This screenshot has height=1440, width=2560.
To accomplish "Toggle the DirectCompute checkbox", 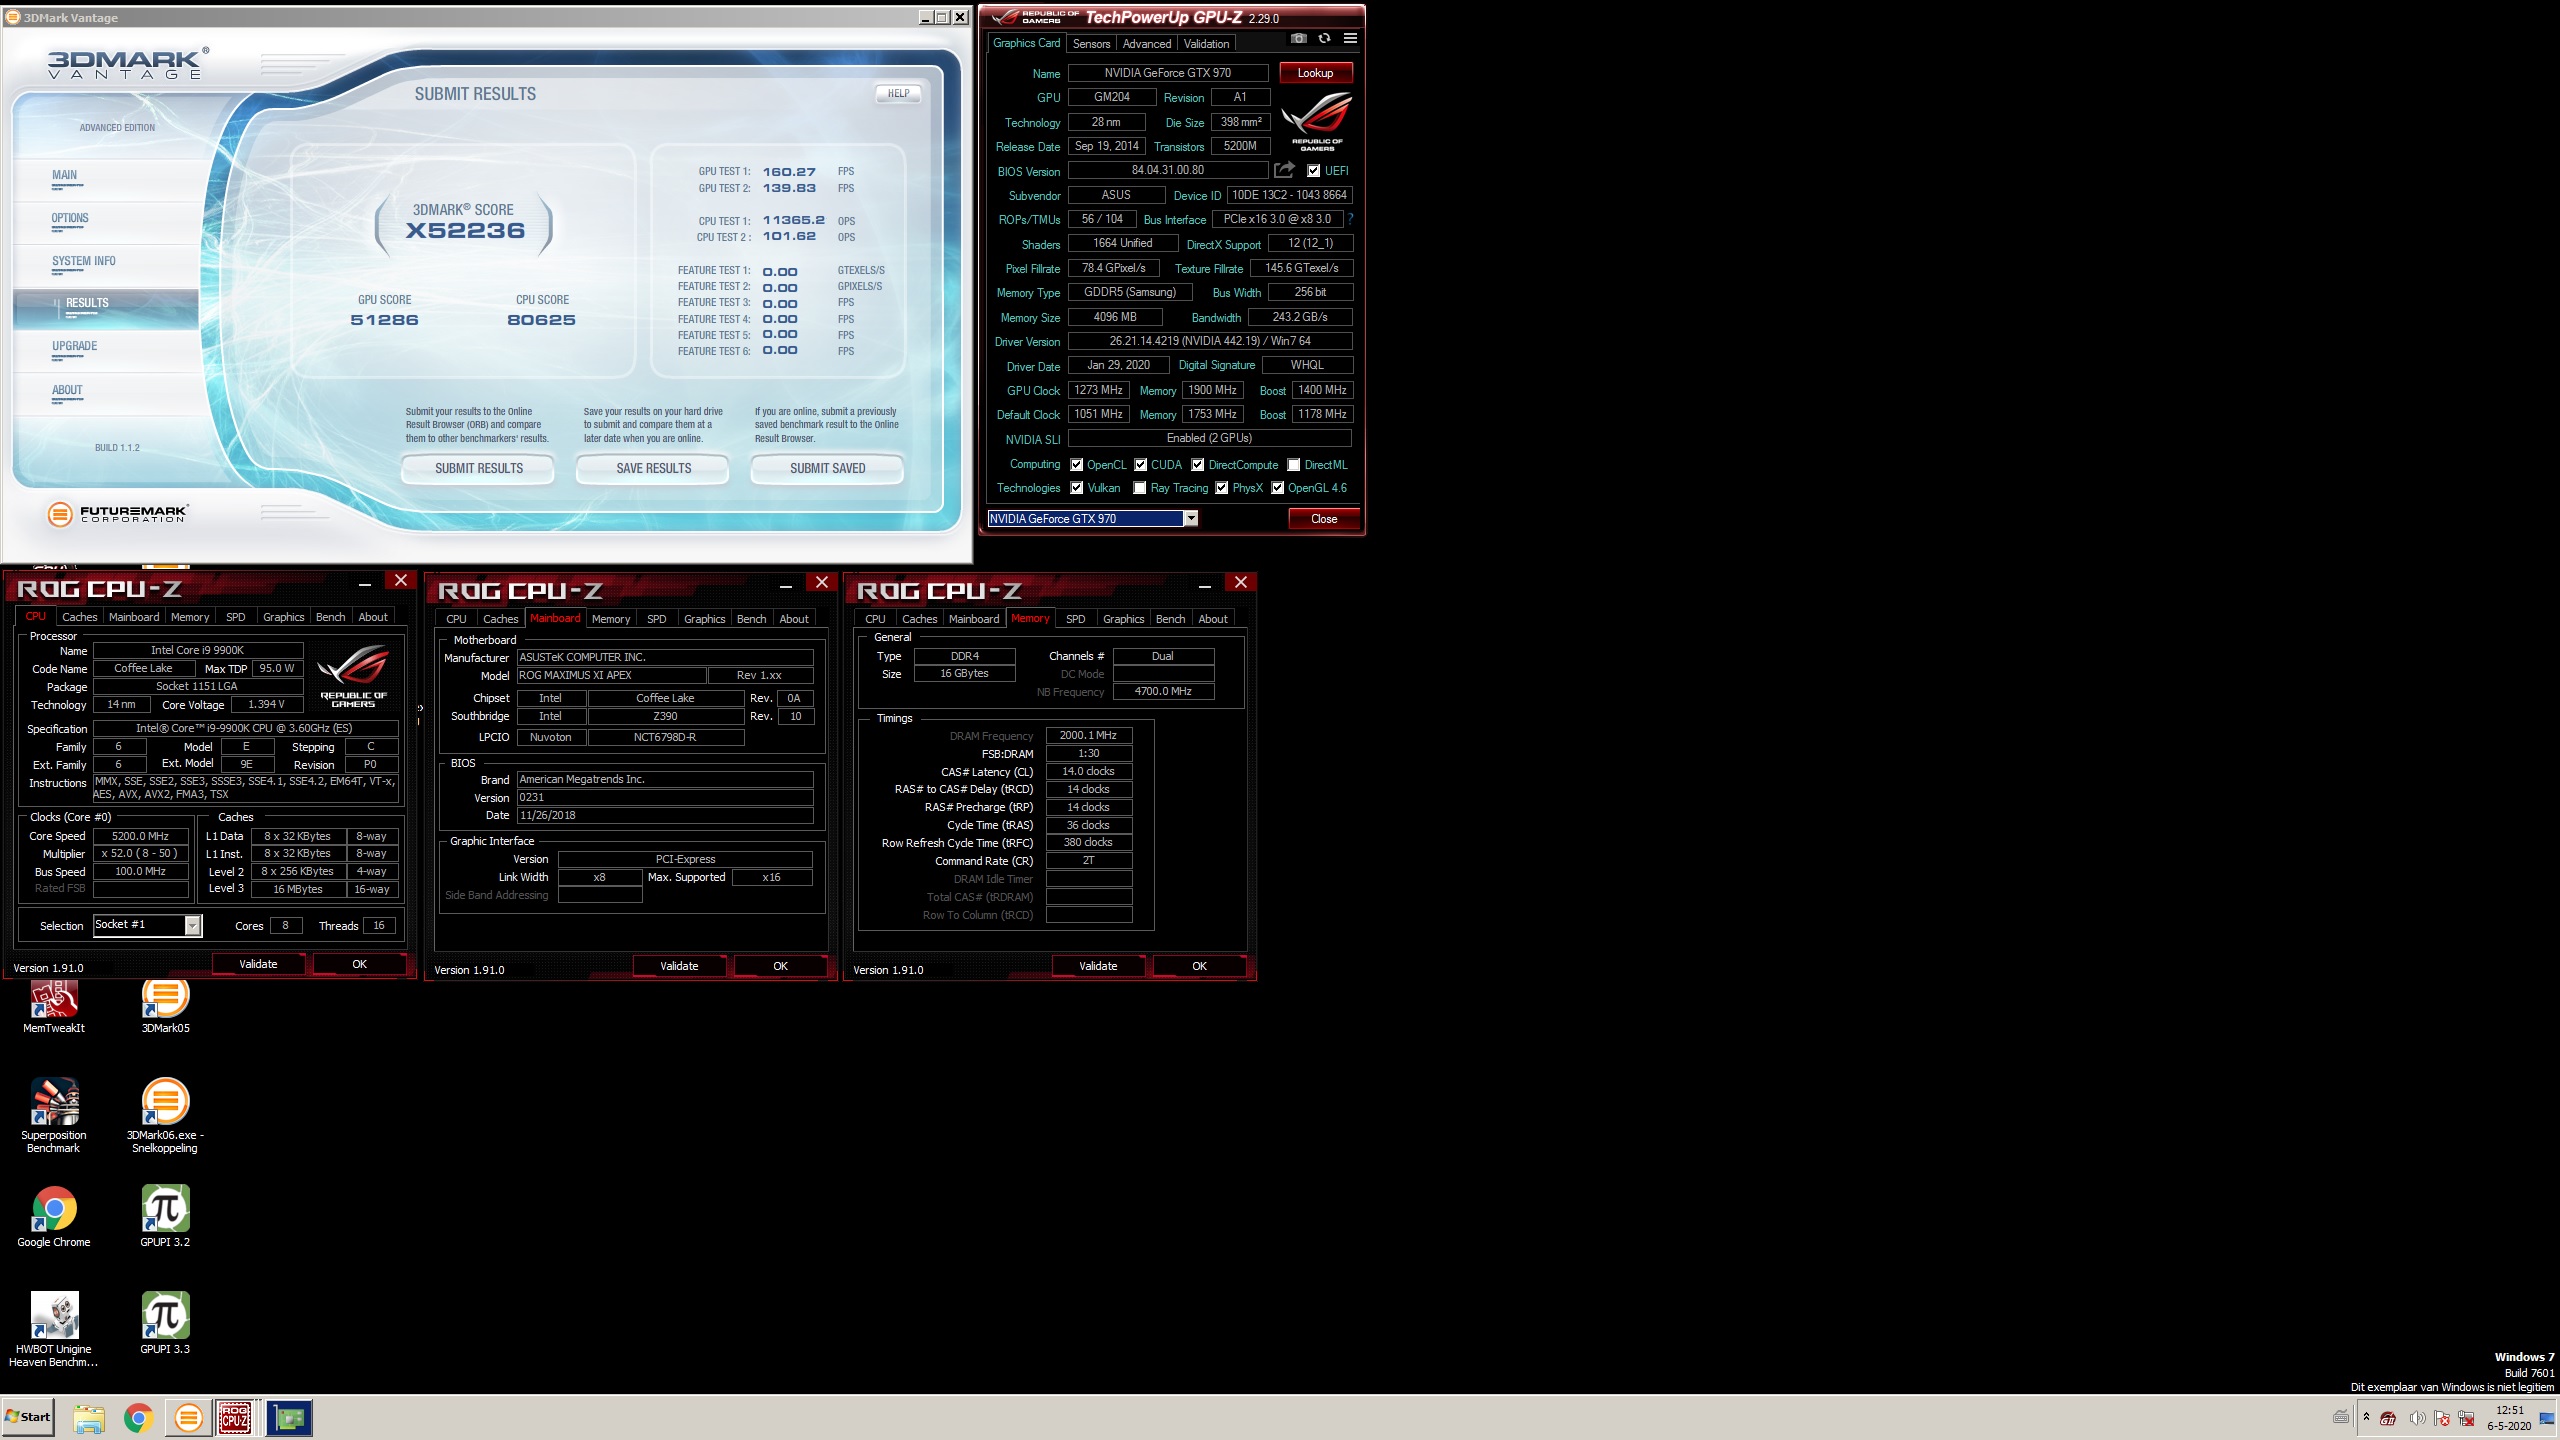I will click(1197, 465).
